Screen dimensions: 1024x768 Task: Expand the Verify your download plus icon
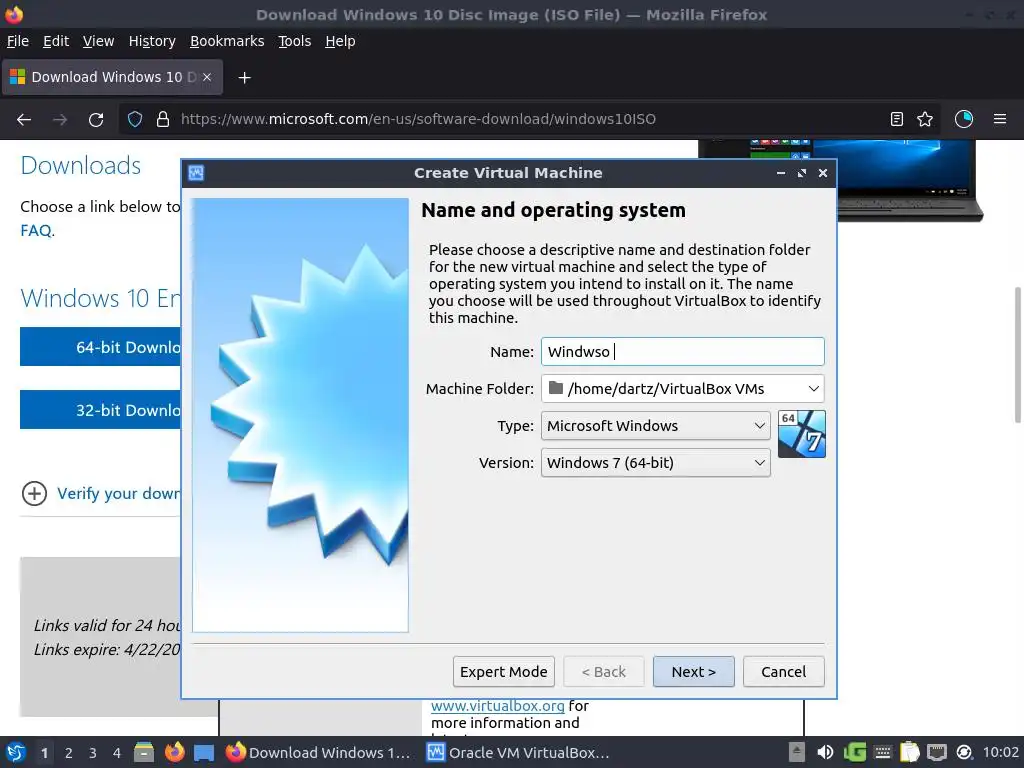click(x=35, y=494)
